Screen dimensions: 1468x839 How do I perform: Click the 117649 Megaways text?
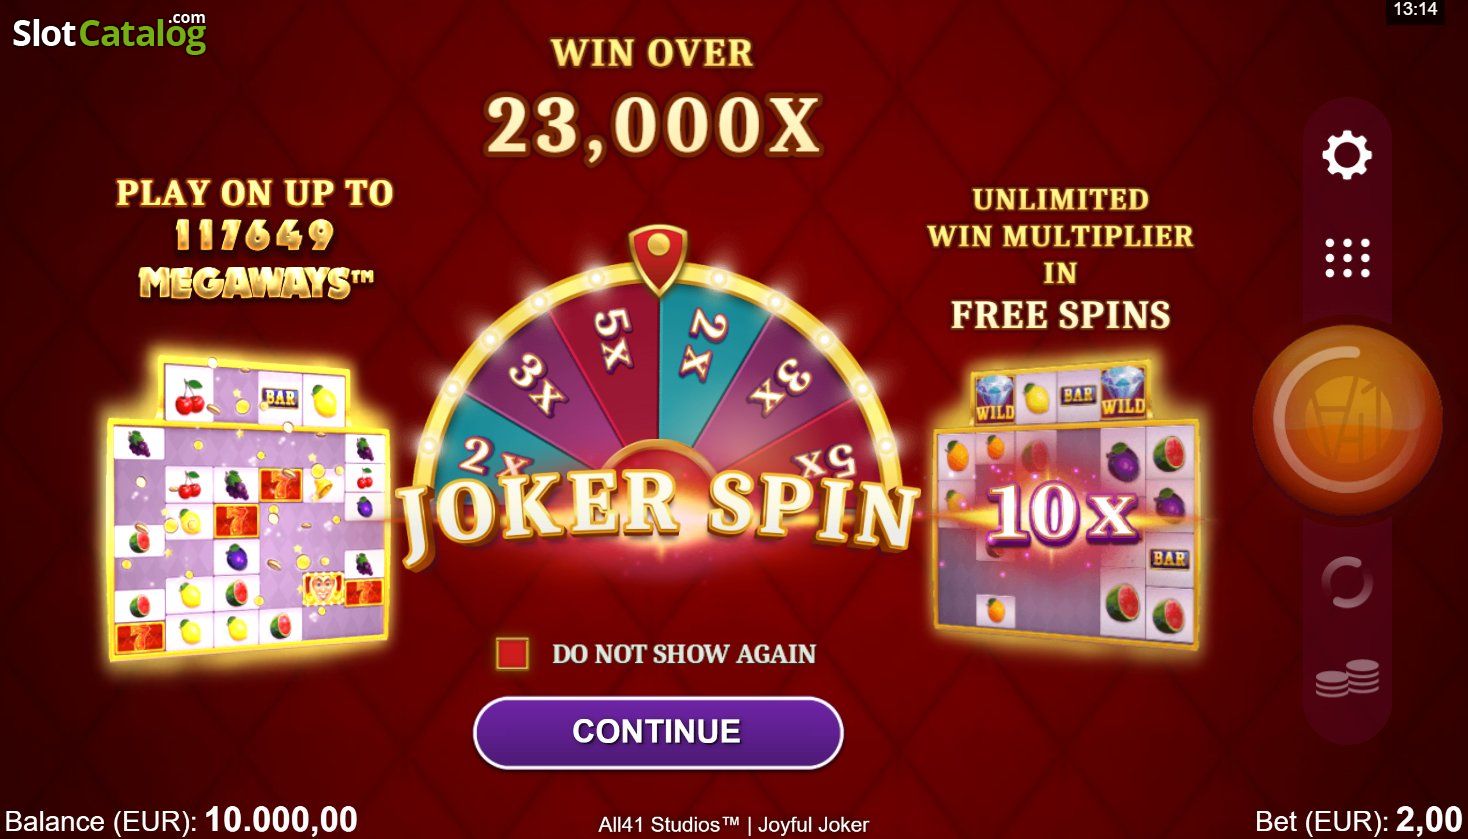(254, 260)
